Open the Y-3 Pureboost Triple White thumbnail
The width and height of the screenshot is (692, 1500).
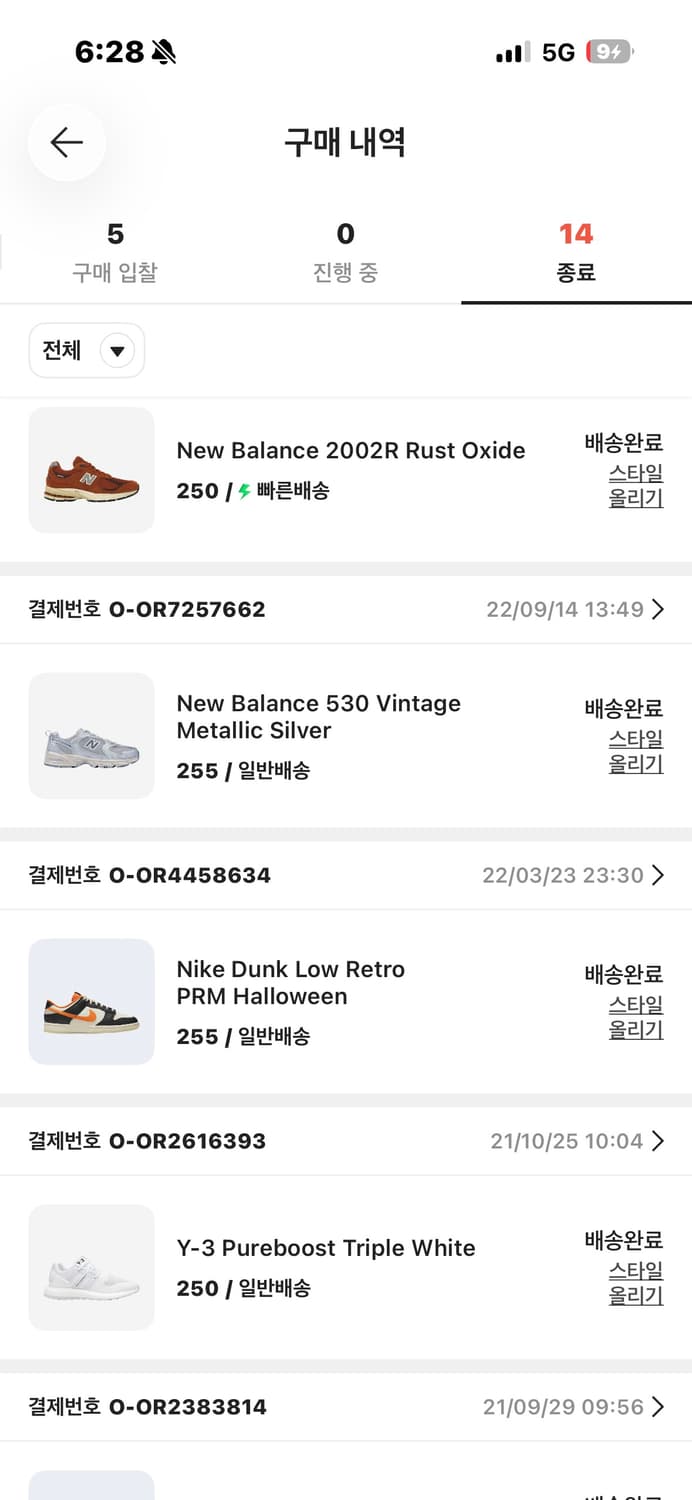tap(91, 1268)
